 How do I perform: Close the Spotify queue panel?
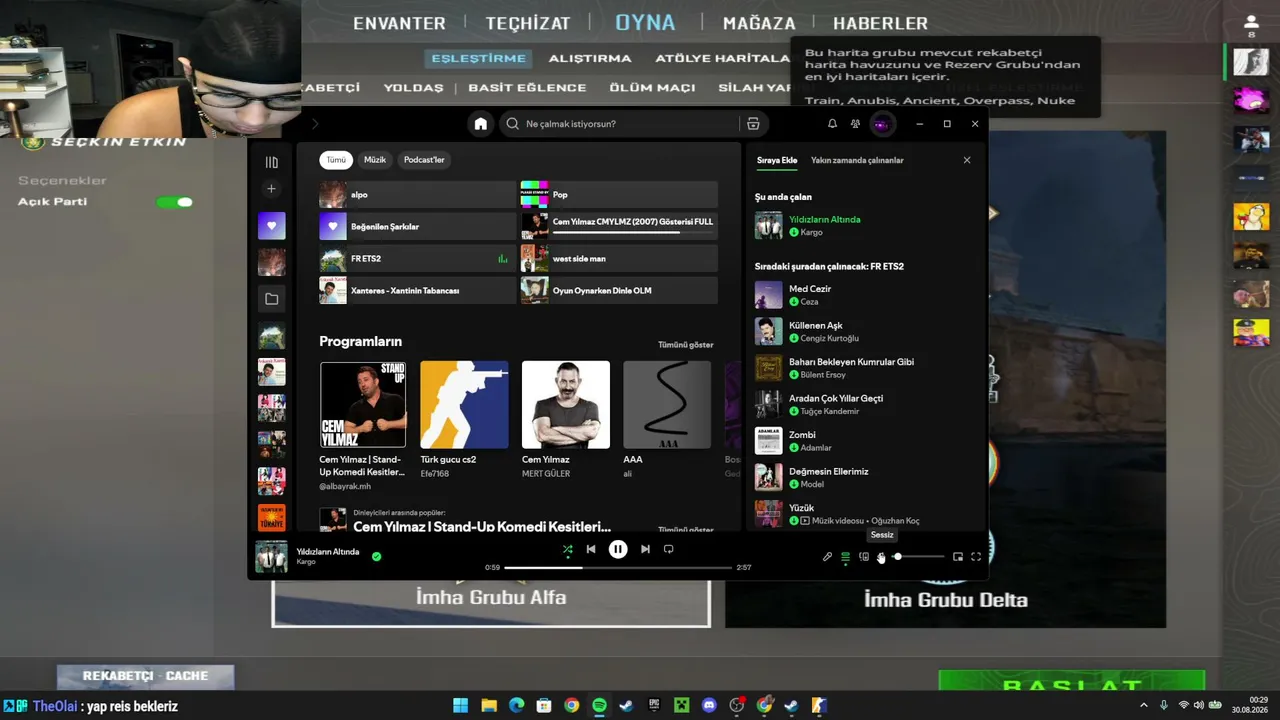tap(967, 160)
